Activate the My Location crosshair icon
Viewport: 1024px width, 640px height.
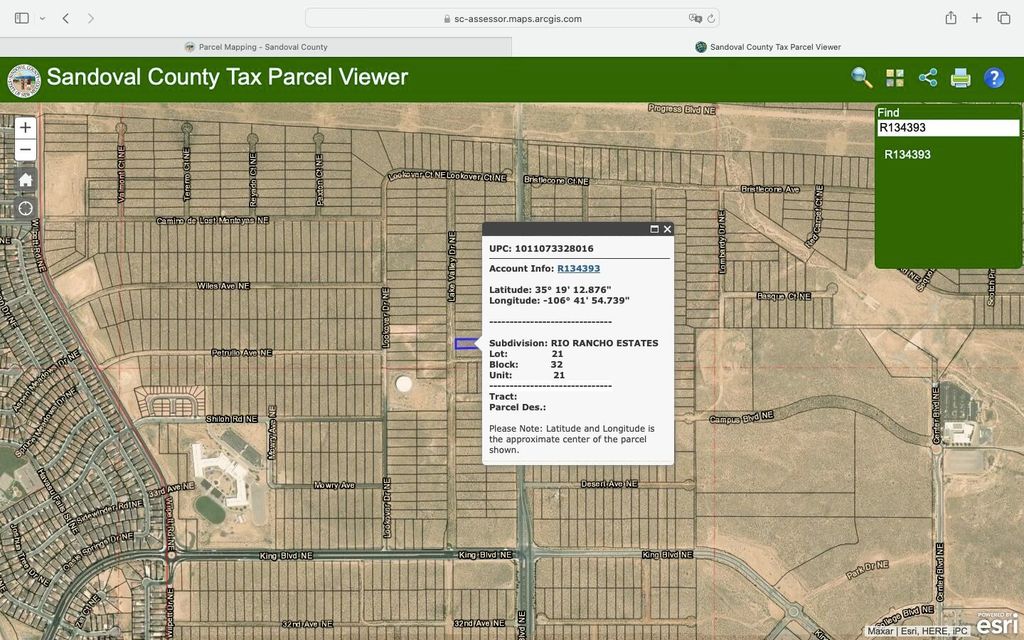tap(24, 208)
